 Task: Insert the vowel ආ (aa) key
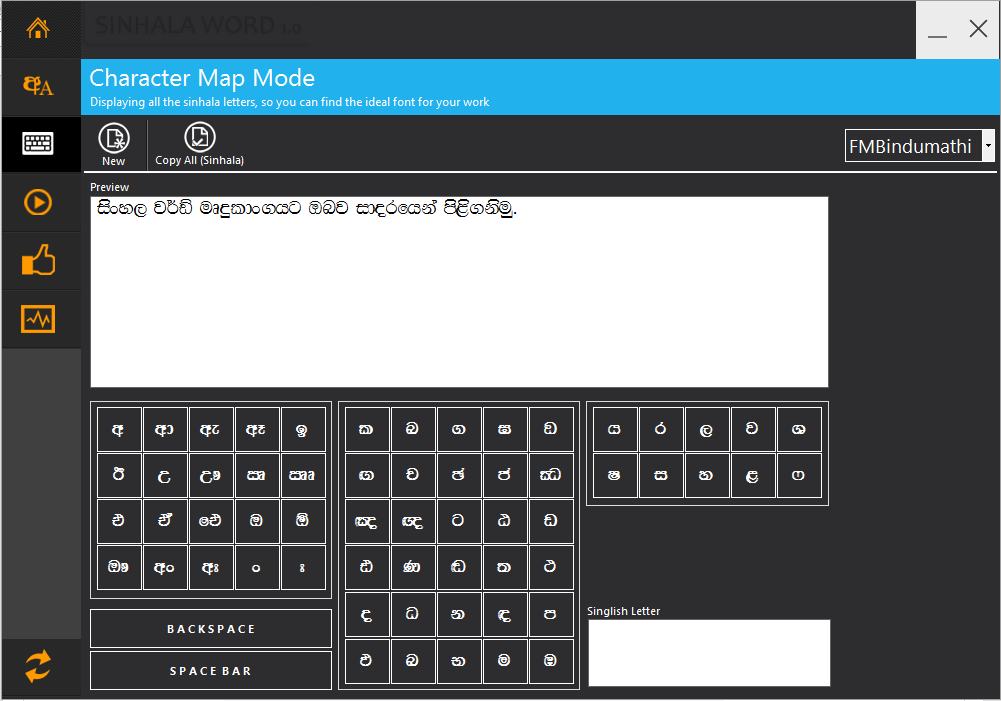tap(165, 429)
